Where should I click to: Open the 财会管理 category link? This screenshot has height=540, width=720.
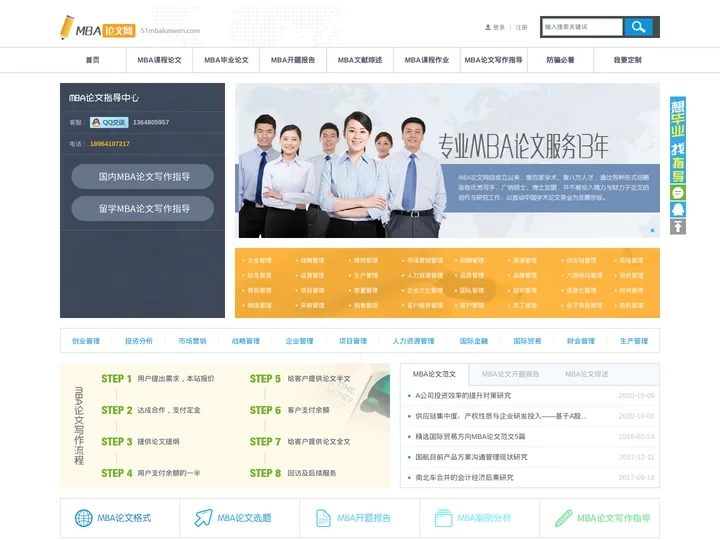[581, 341]
